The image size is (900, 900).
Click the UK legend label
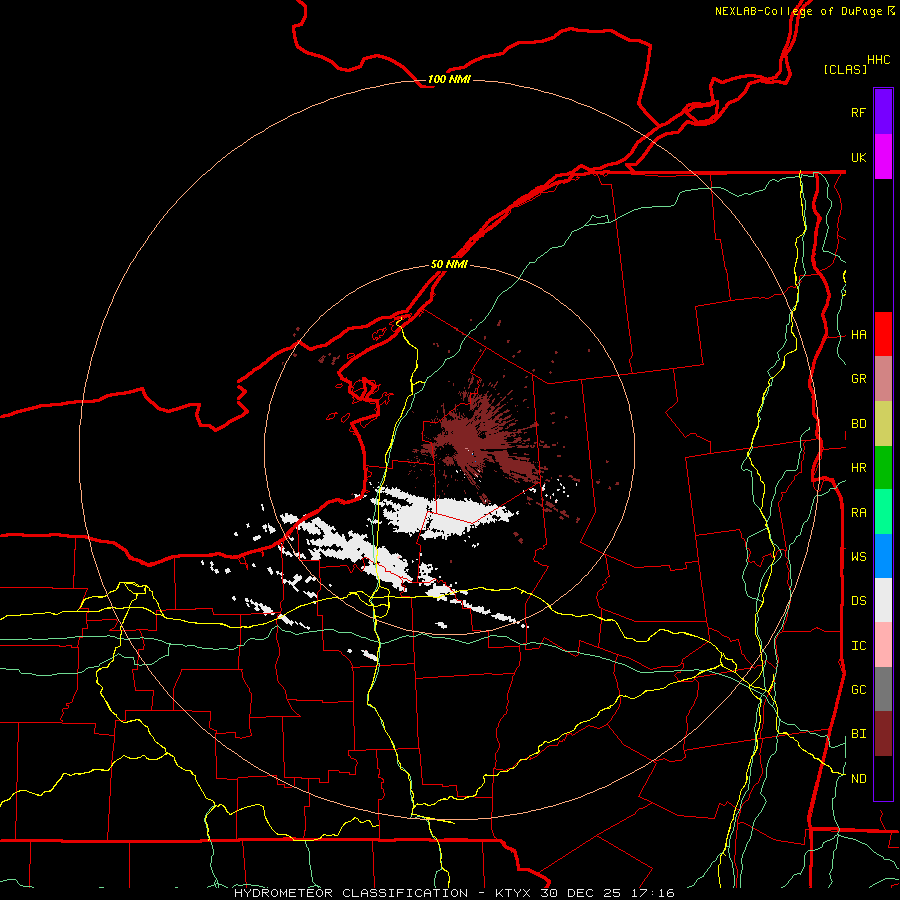(x=858, y=157)
